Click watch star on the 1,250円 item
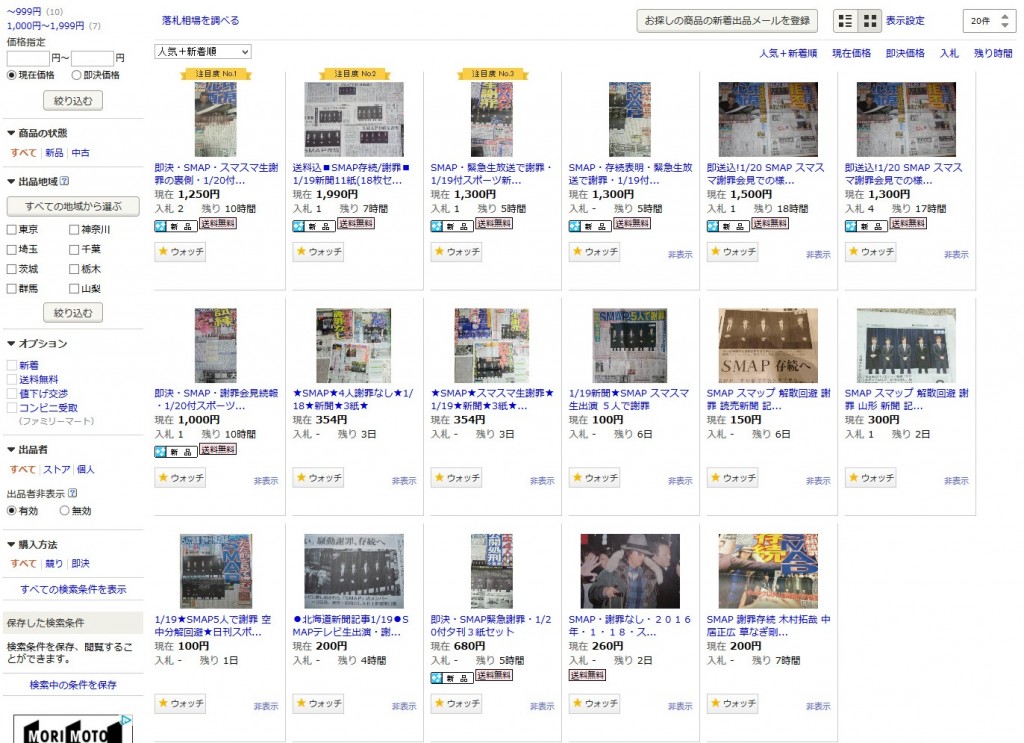This screenshot has width=1024, height=743. tap(163, 251)
